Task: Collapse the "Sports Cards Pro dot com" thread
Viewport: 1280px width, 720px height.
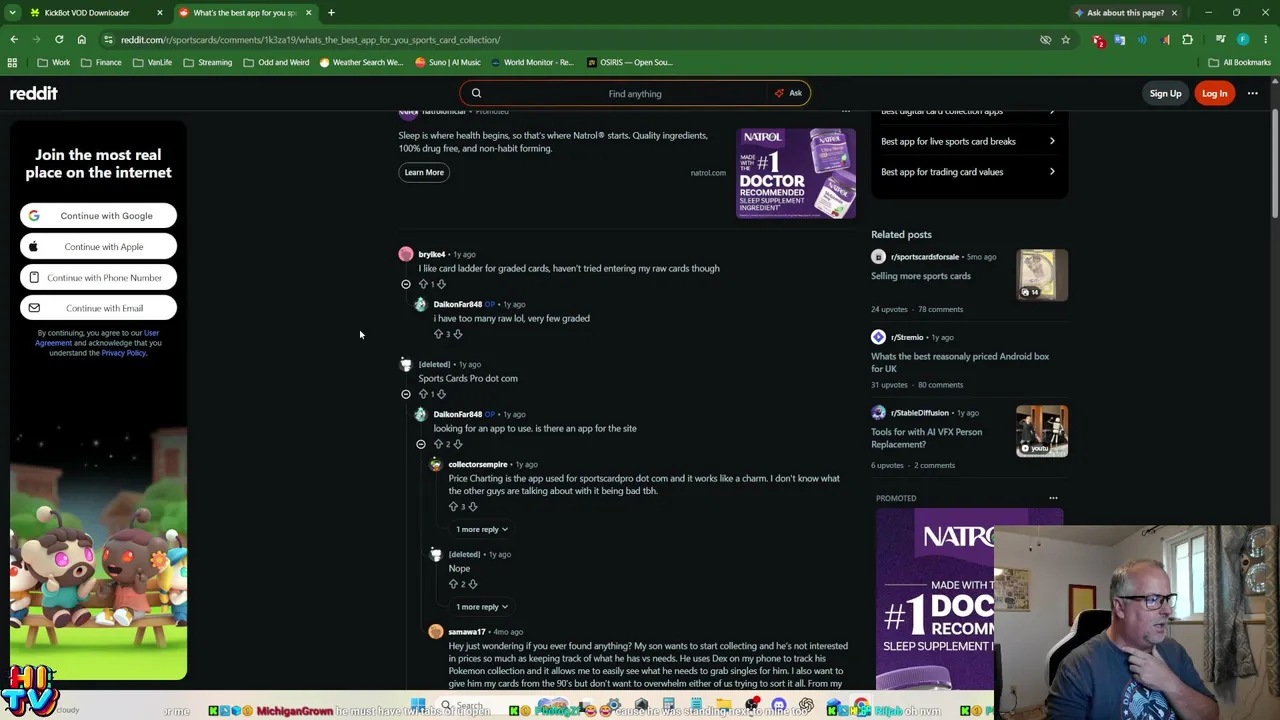Action: [406, 394]
